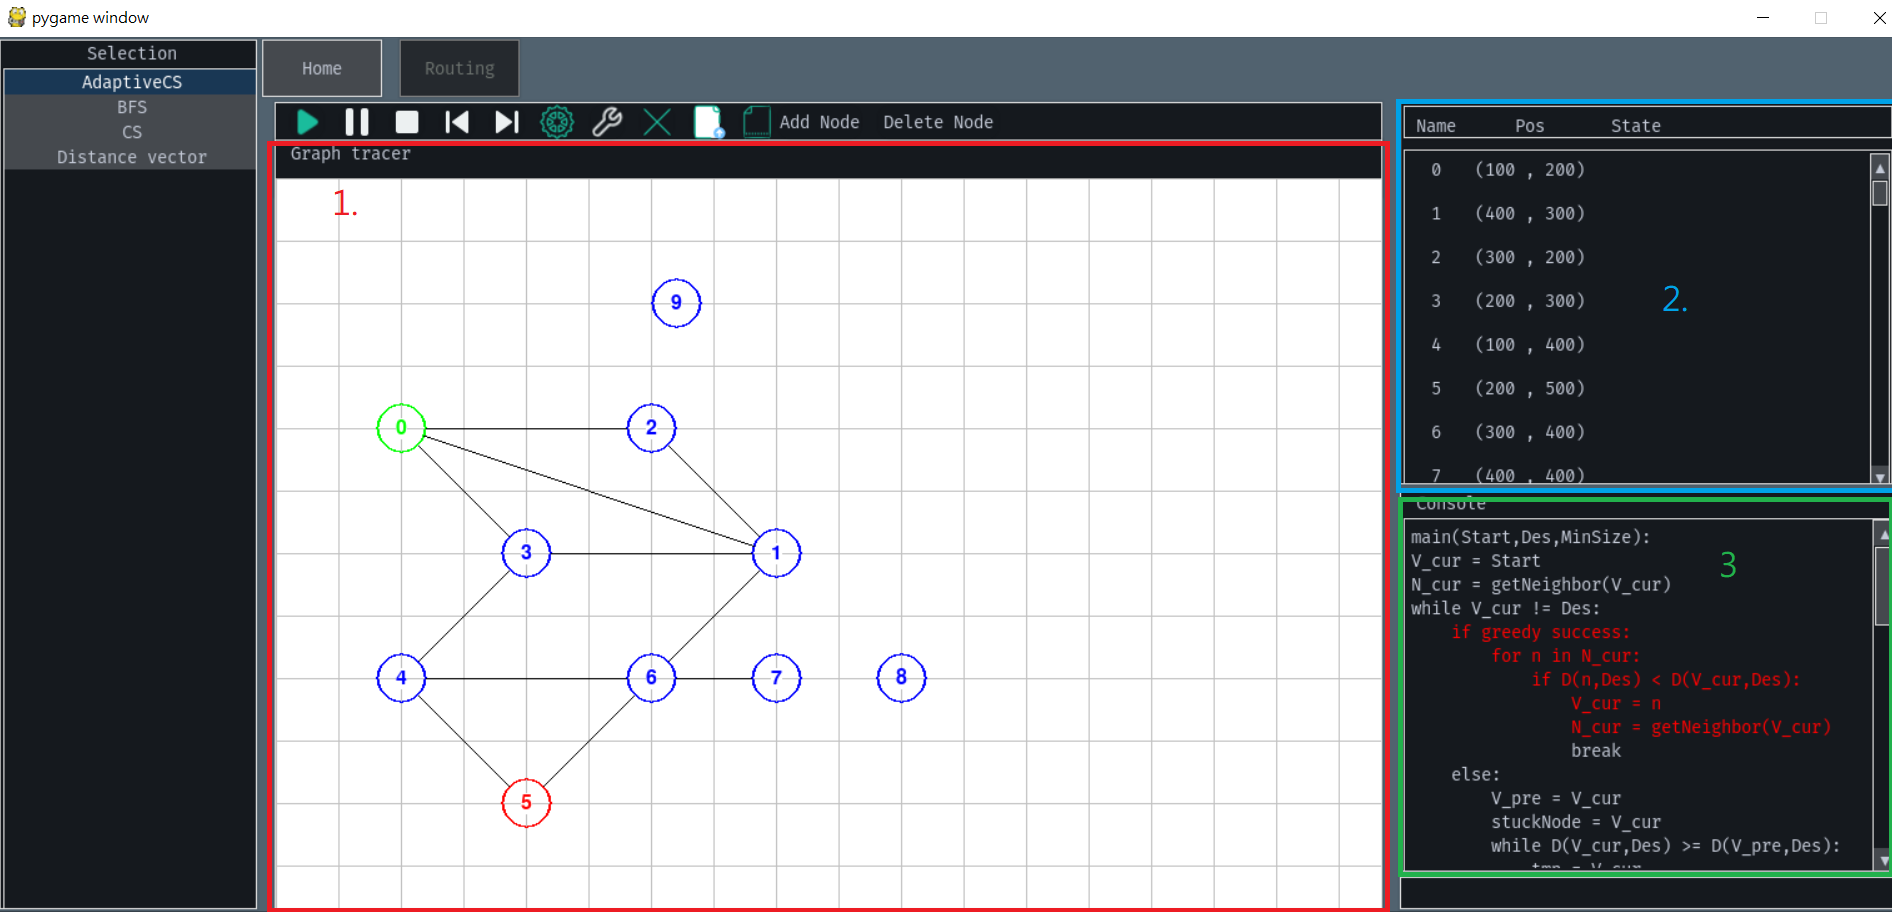Switch to the Routing tab

459,68
